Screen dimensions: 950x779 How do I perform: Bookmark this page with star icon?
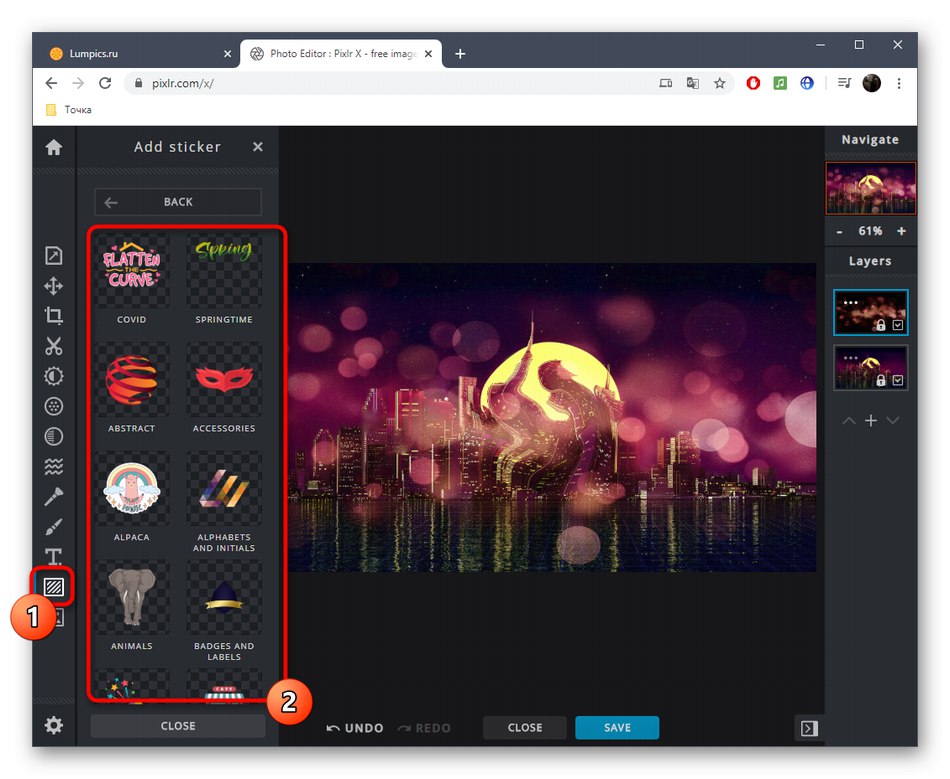[719, 83]
